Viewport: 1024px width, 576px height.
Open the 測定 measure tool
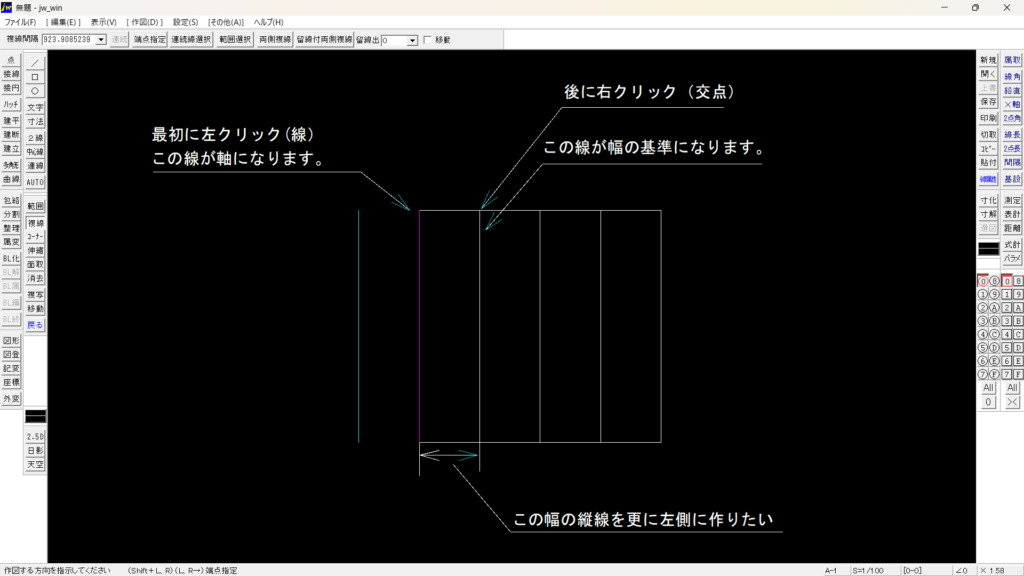[1012, 200]
